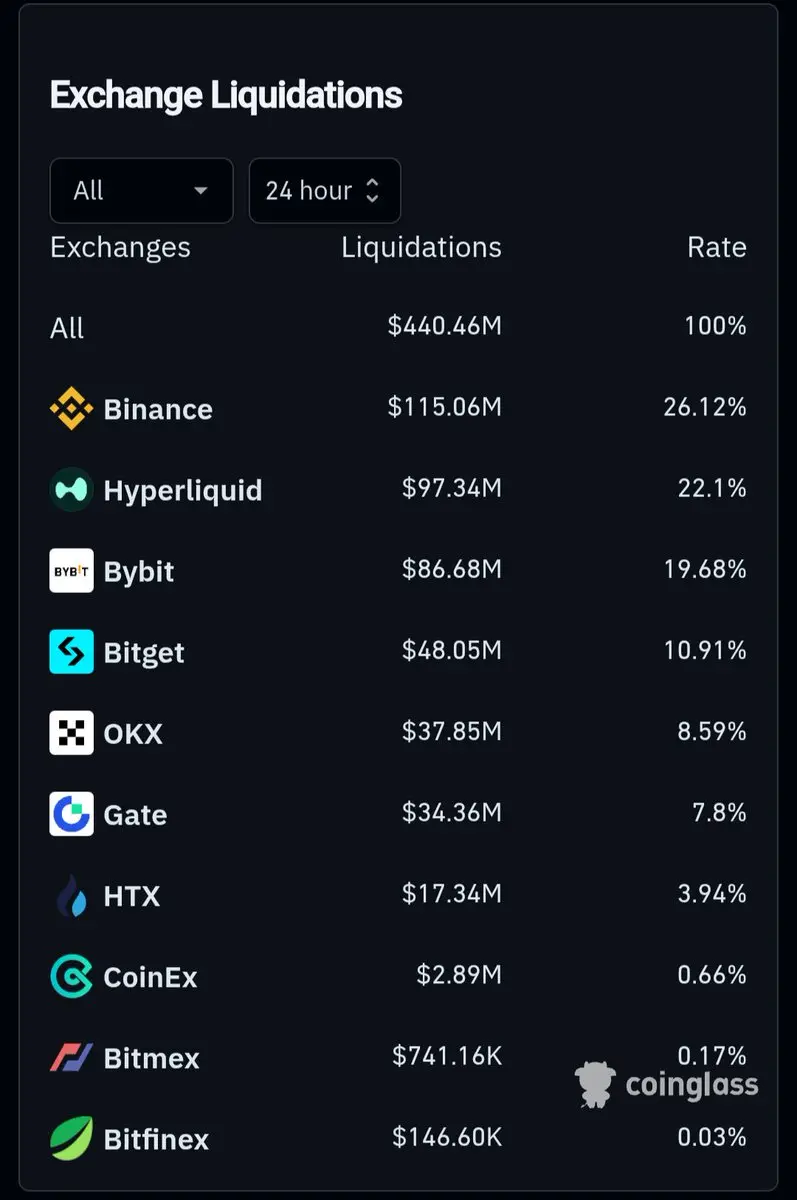The image size is (797, 1200).
Task: Click the Binance exchange logo icon
Action: click(71, 409)
